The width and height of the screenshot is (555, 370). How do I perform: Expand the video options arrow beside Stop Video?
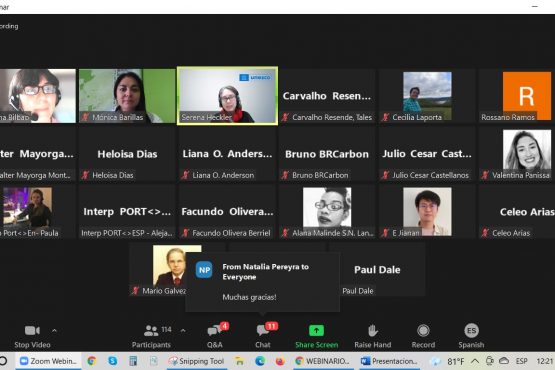[54, 331]
